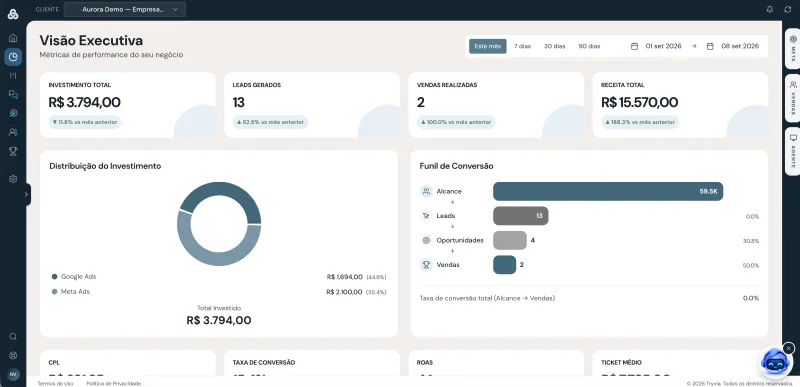This screenshot has height=387, width=800.
Task: Open the notifications bell
Action: [x=770, y=9]
